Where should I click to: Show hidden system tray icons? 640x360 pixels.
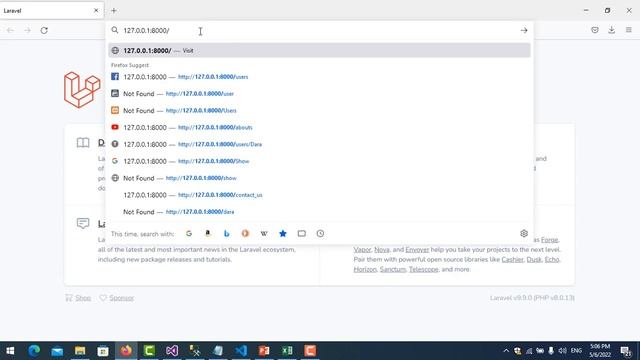click(506, 351)
